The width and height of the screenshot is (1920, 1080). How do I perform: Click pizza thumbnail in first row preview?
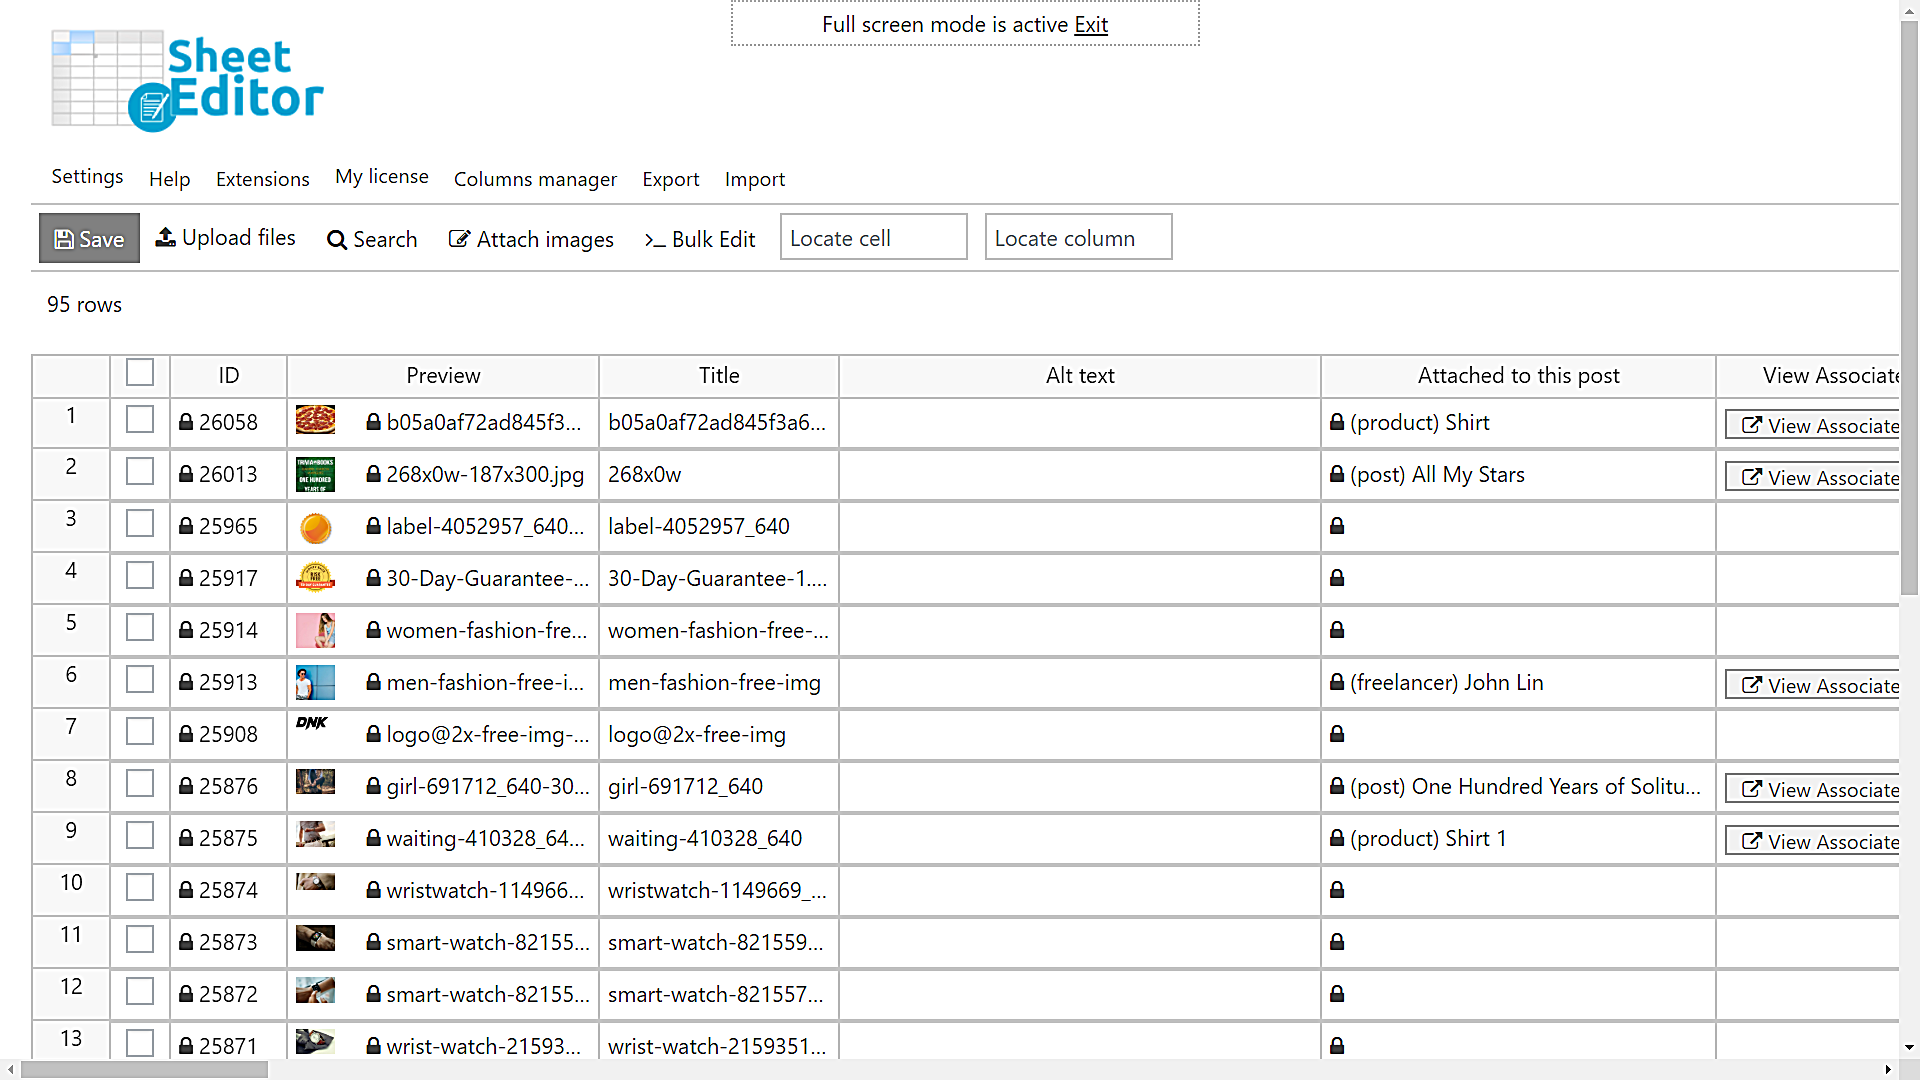[x=315, y=420]
